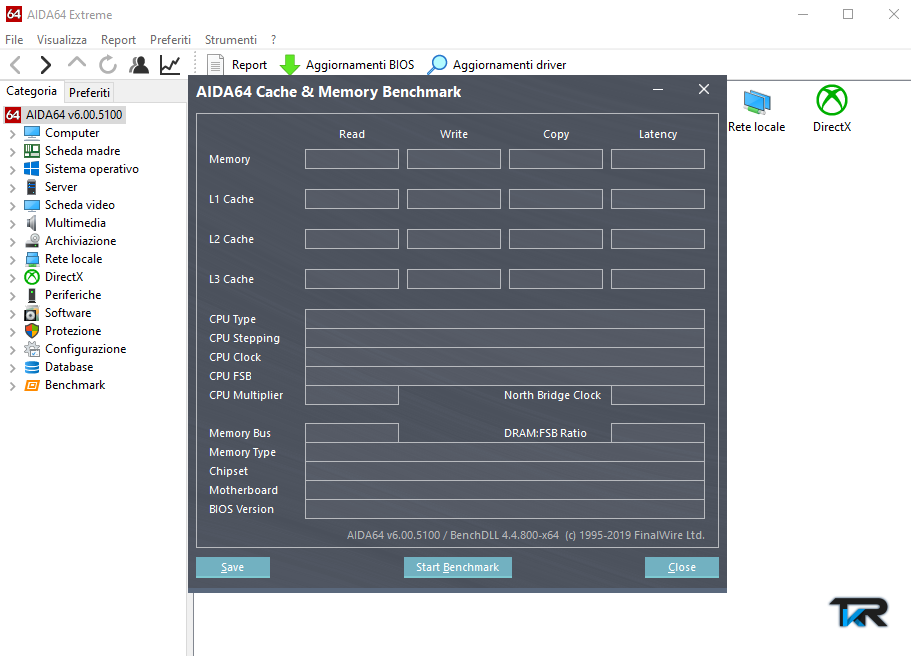Select the Protezione tree item label
This screenshot has height=656, width=911.
click(x=73, y=331)
